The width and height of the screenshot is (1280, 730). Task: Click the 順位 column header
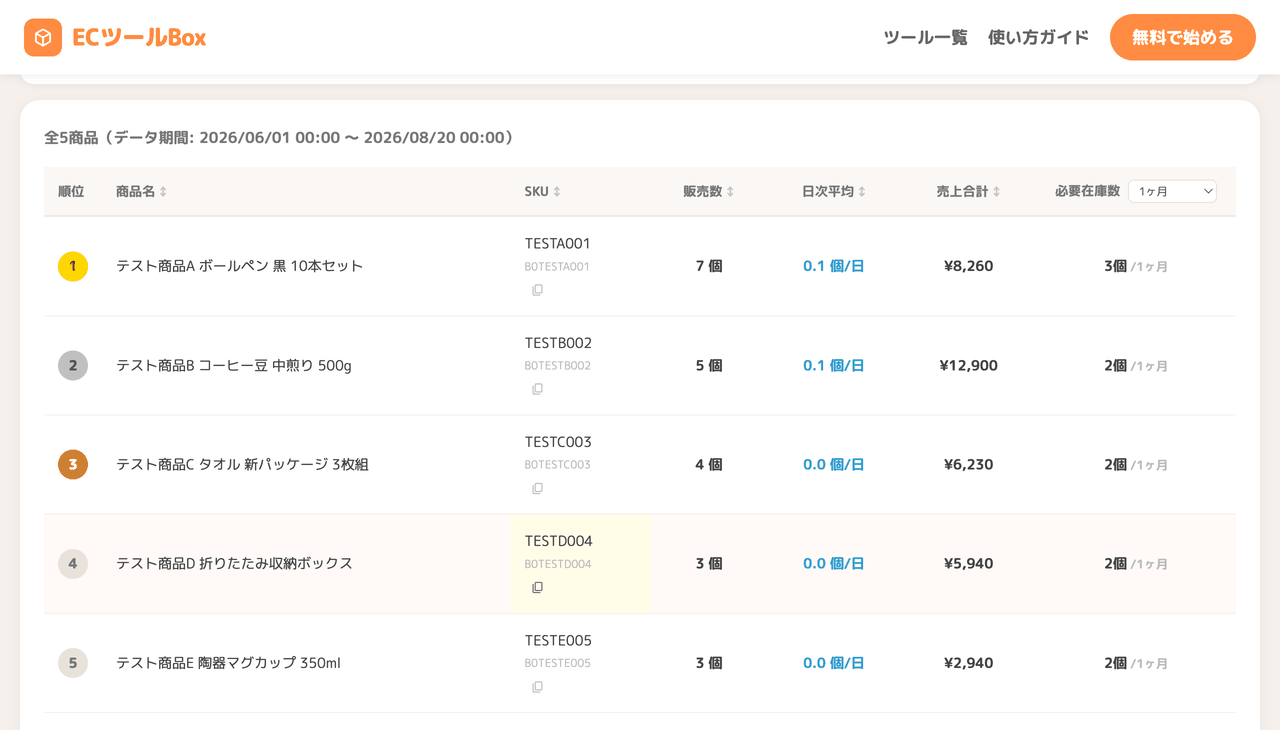[71, 191]
